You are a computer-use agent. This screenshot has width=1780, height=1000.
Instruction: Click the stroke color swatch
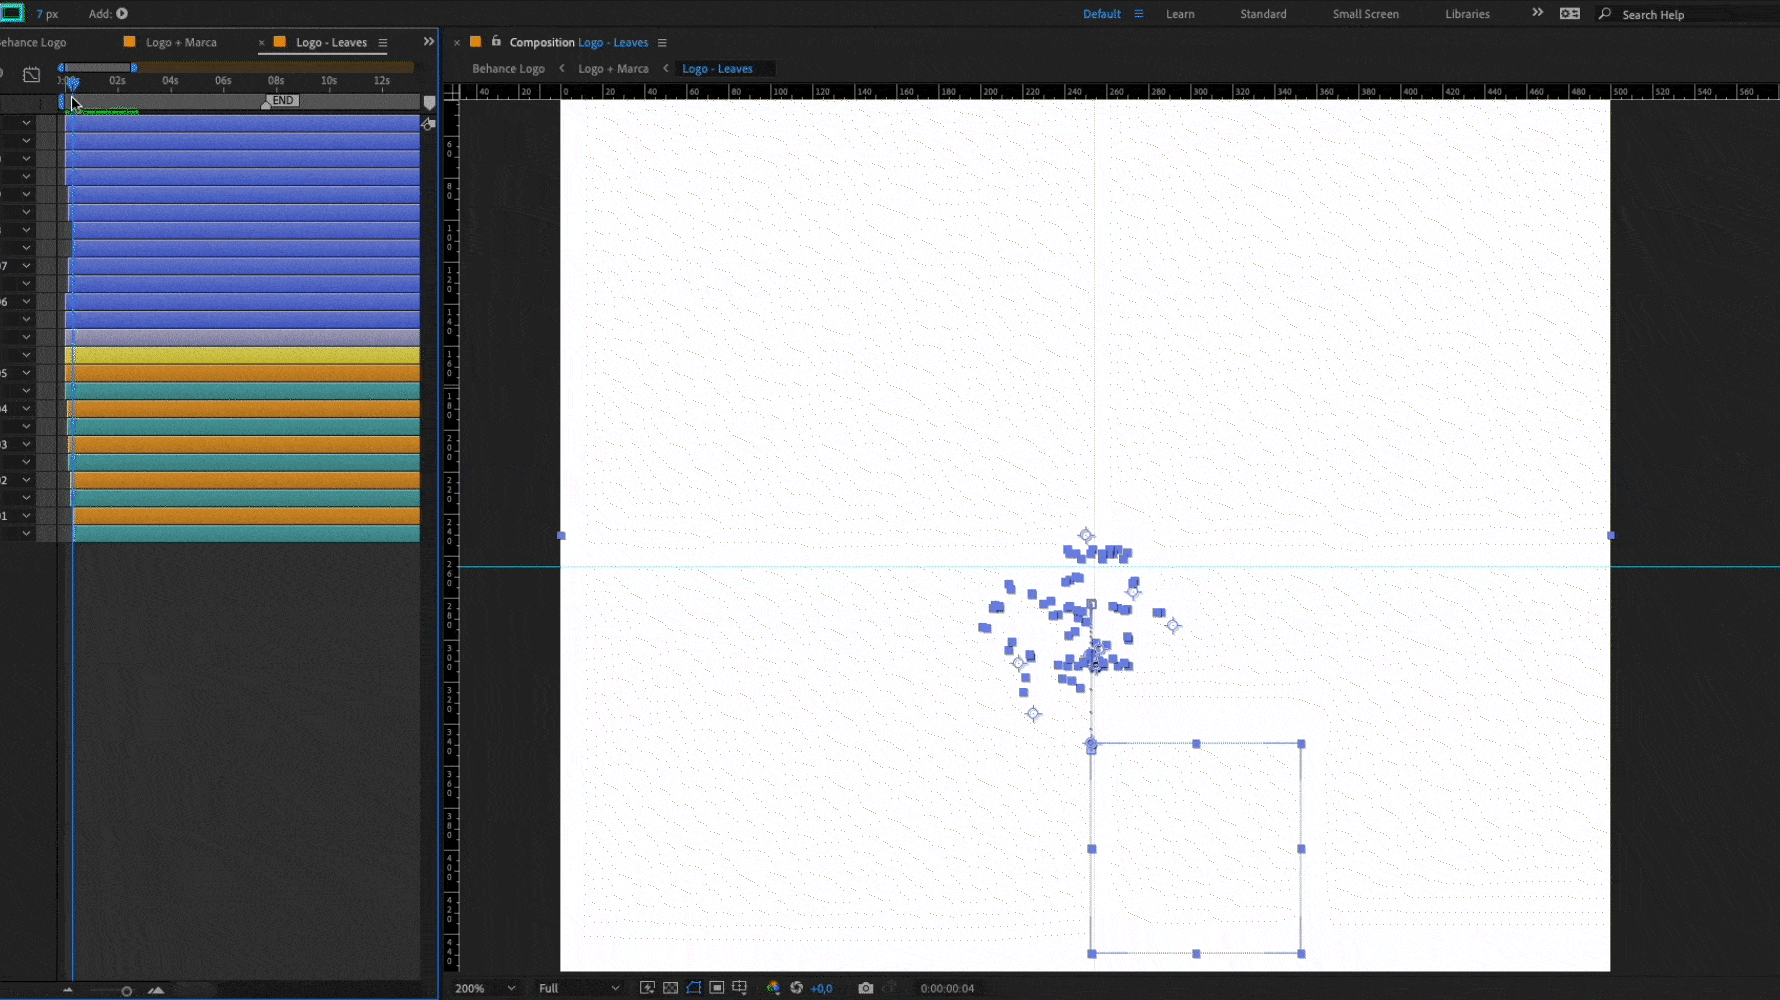click(x=12, y=13)
